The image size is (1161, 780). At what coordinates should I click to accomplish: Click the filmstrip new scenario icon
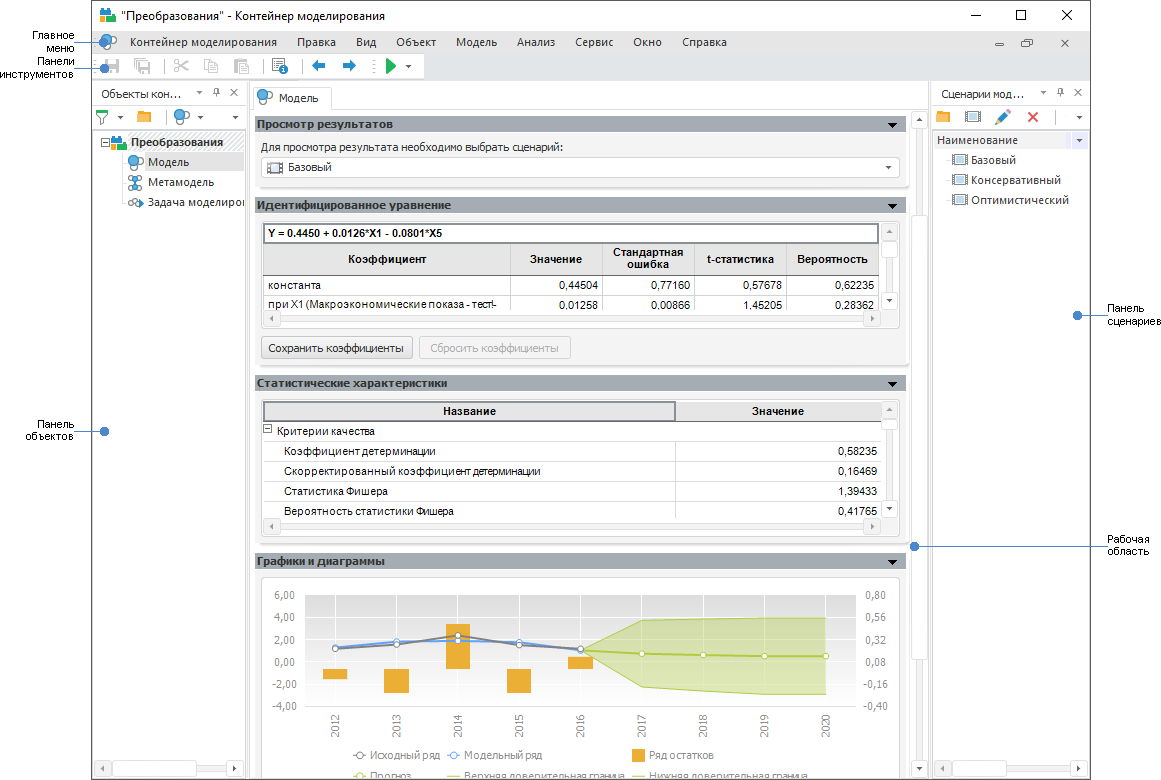pos(972,117)
